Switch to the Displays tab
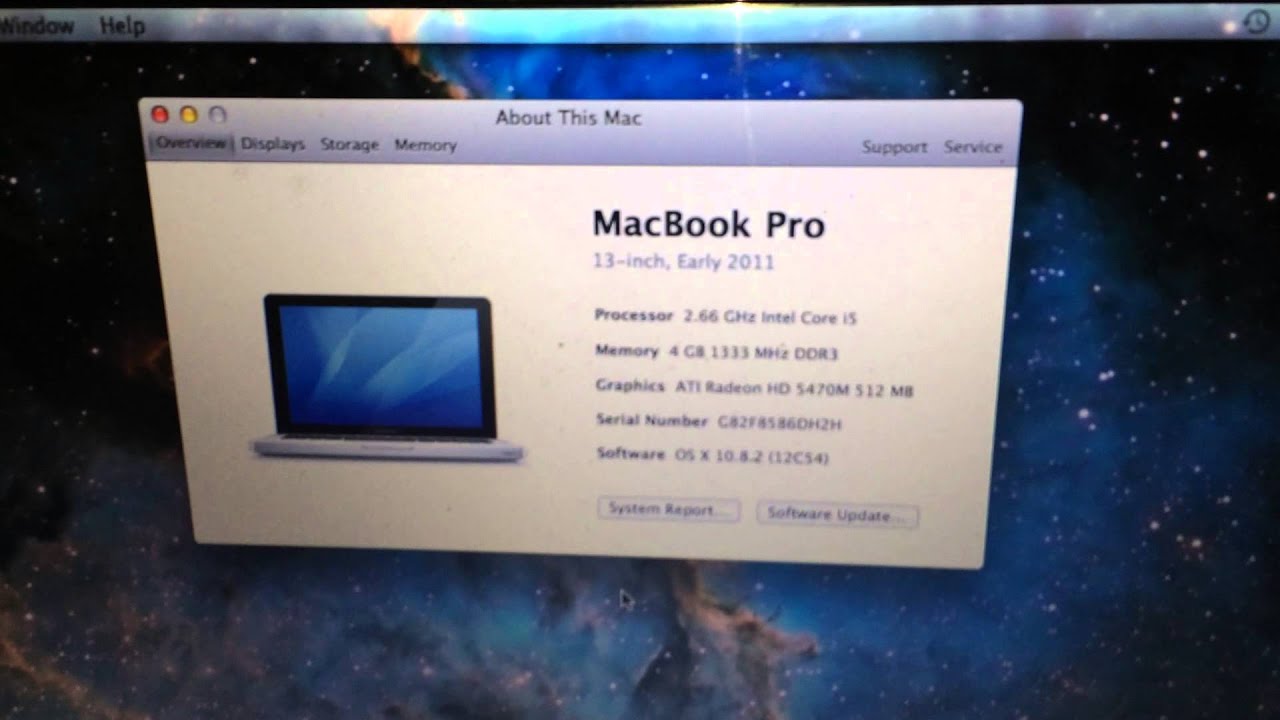Screen dimensions: 1280x720 point(272,144)
